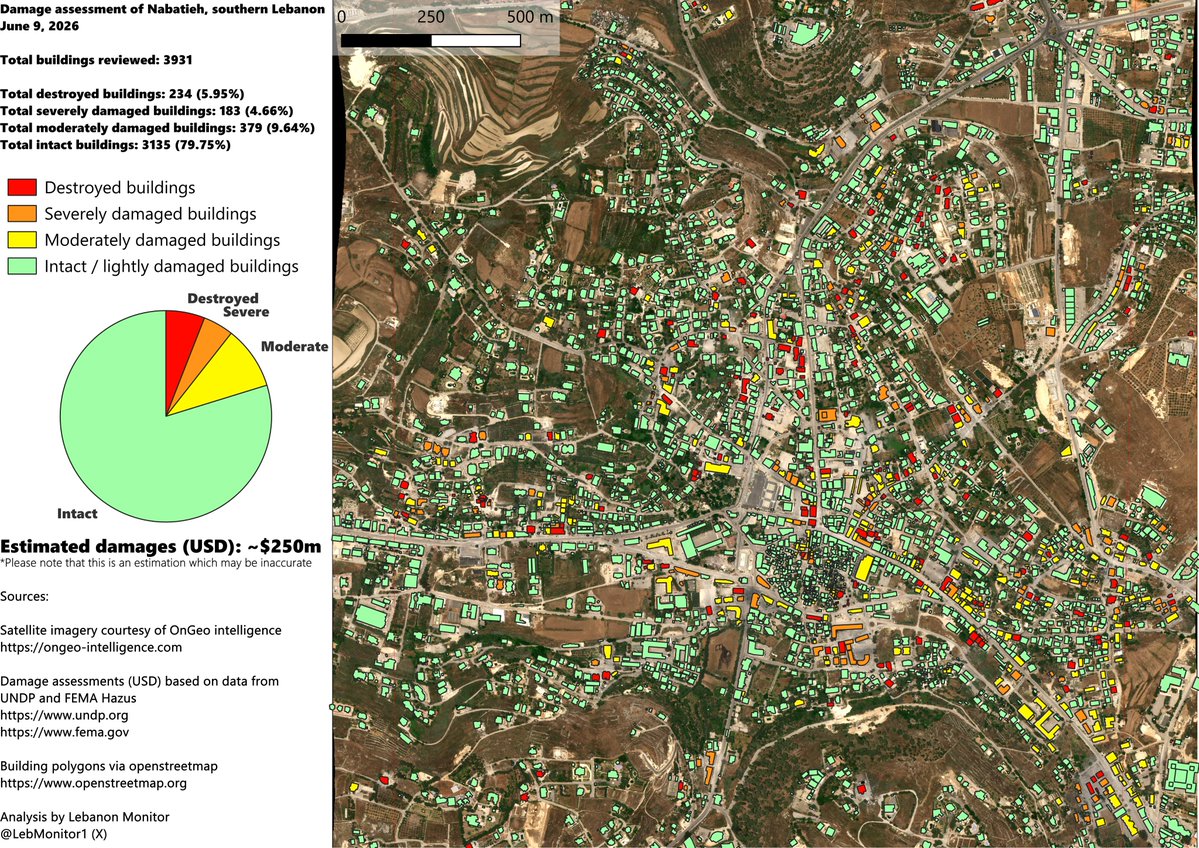
Task: Click 'Total severely damaged buildings: 183' line
Action: click(x=147, y=111)
